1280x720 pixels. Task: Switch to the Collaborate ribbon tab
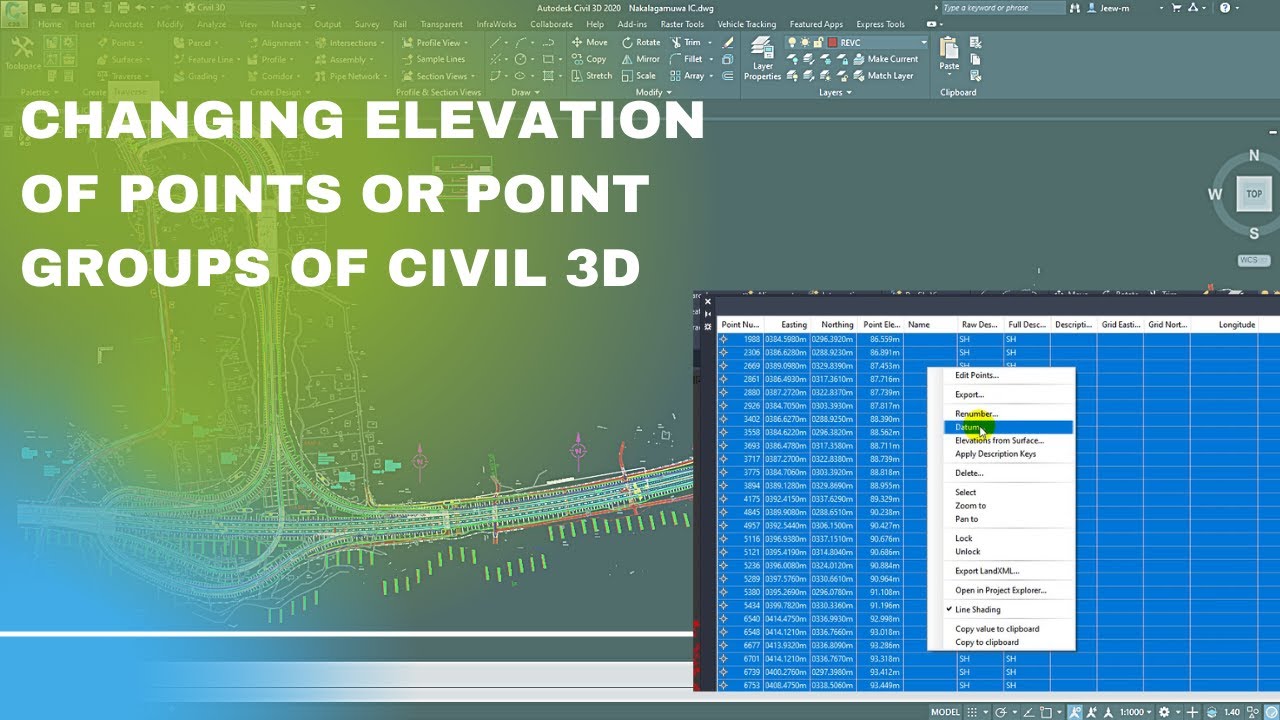pos(551,24)
